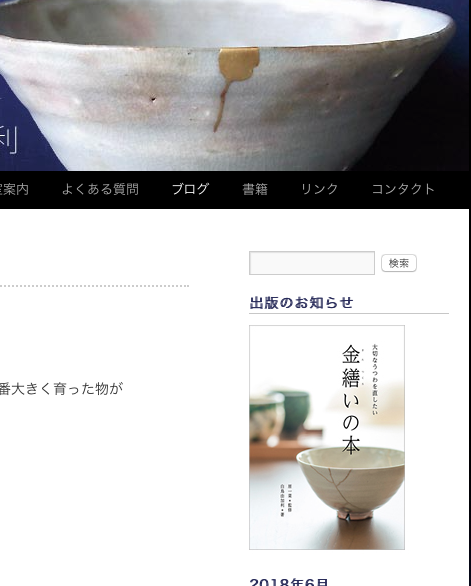Select the partially visible 案内 menu item
This screenshot has width=471, height=586.
[14, 189]
